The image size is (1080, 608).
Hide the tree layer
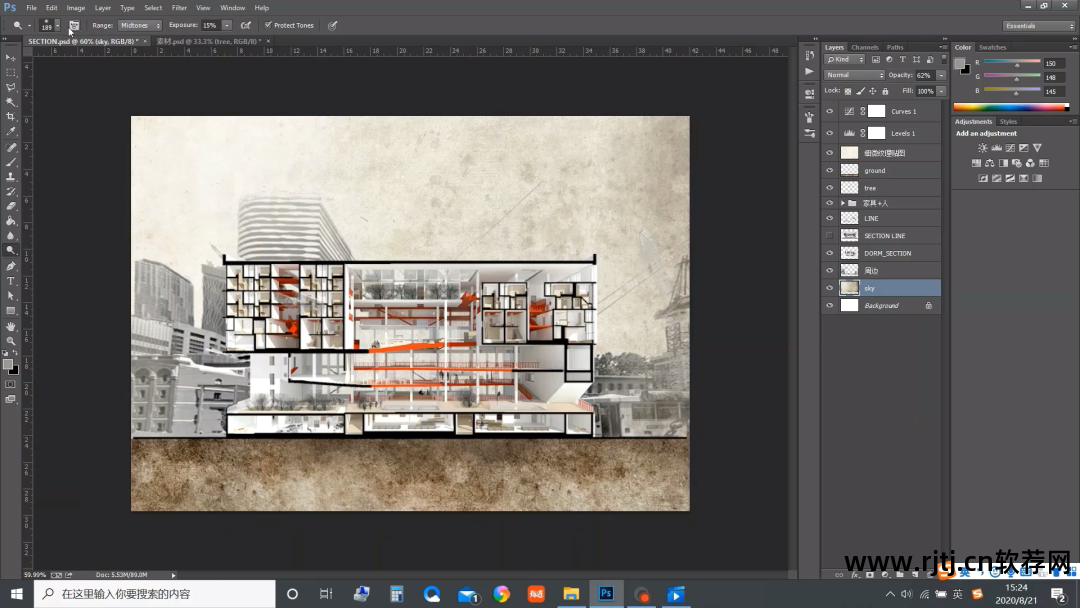click(829, 187)
